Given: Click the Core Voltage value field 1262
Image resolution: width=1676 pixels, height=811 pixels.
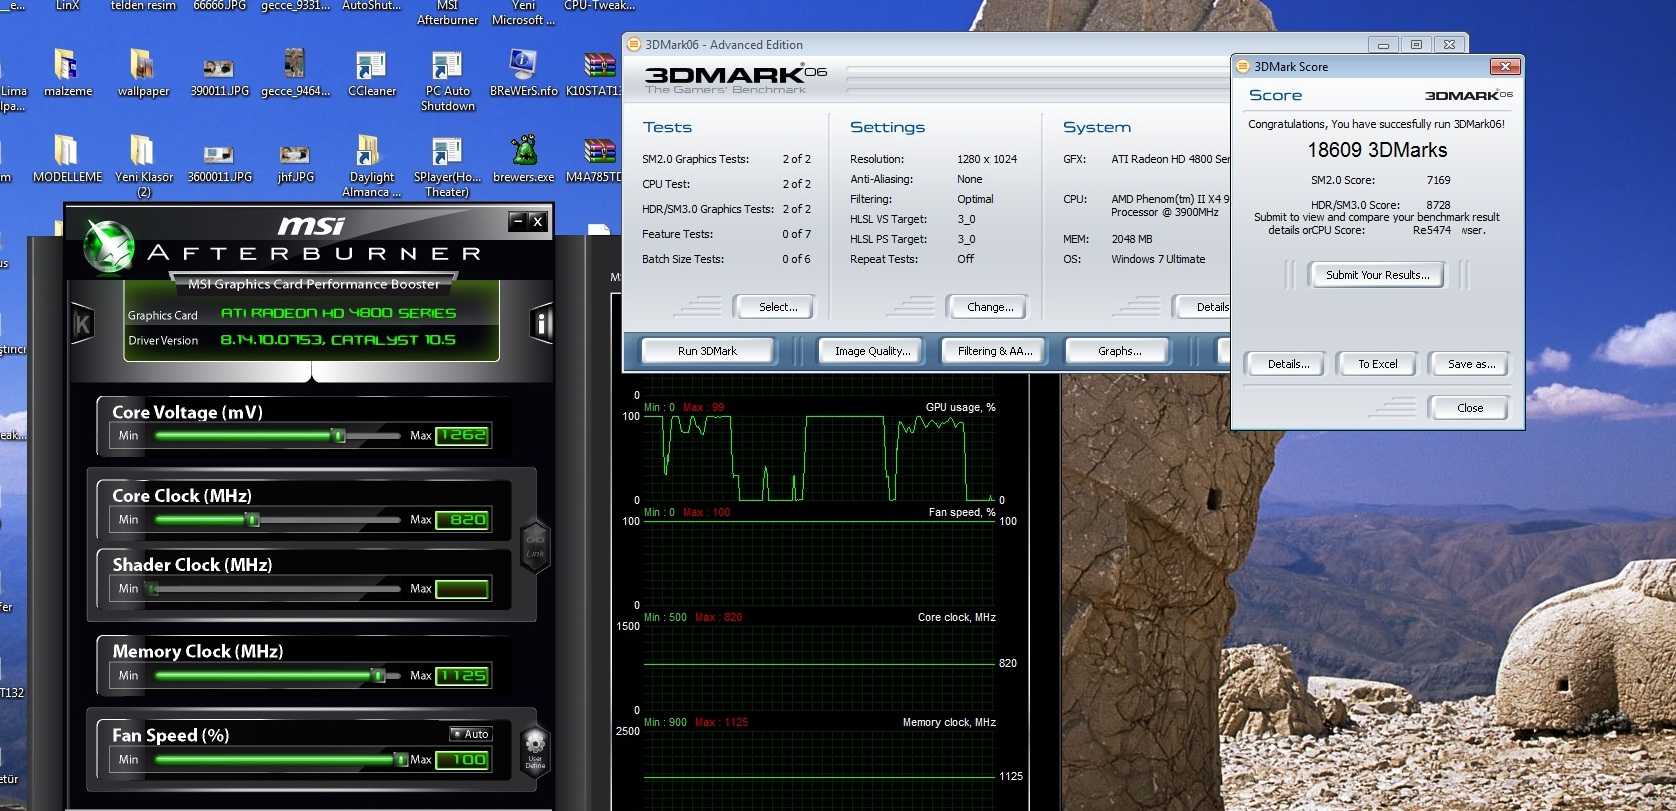Looking at the screenshot, I should (463, 435).
